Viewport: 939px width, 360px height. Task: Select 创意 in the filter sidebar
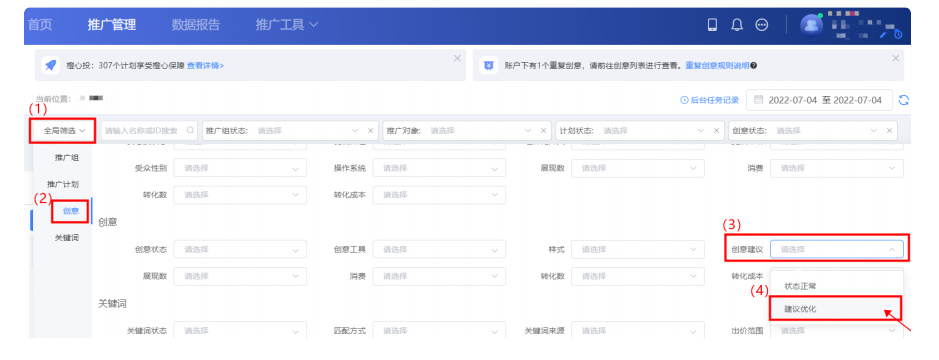70,210
